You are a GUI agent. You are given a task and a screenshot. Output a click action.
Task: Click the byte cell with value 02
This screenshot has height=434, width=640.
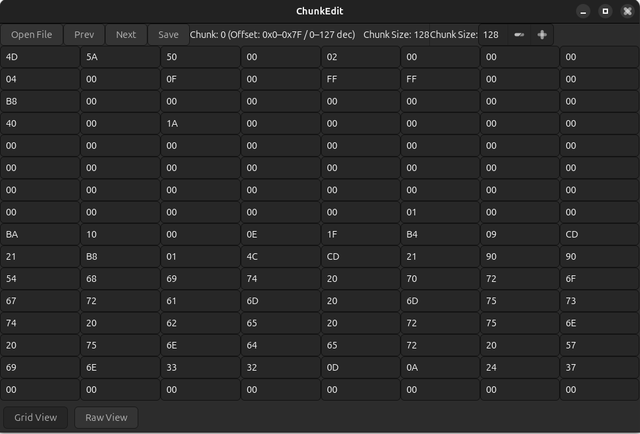(x=360, y=57)
